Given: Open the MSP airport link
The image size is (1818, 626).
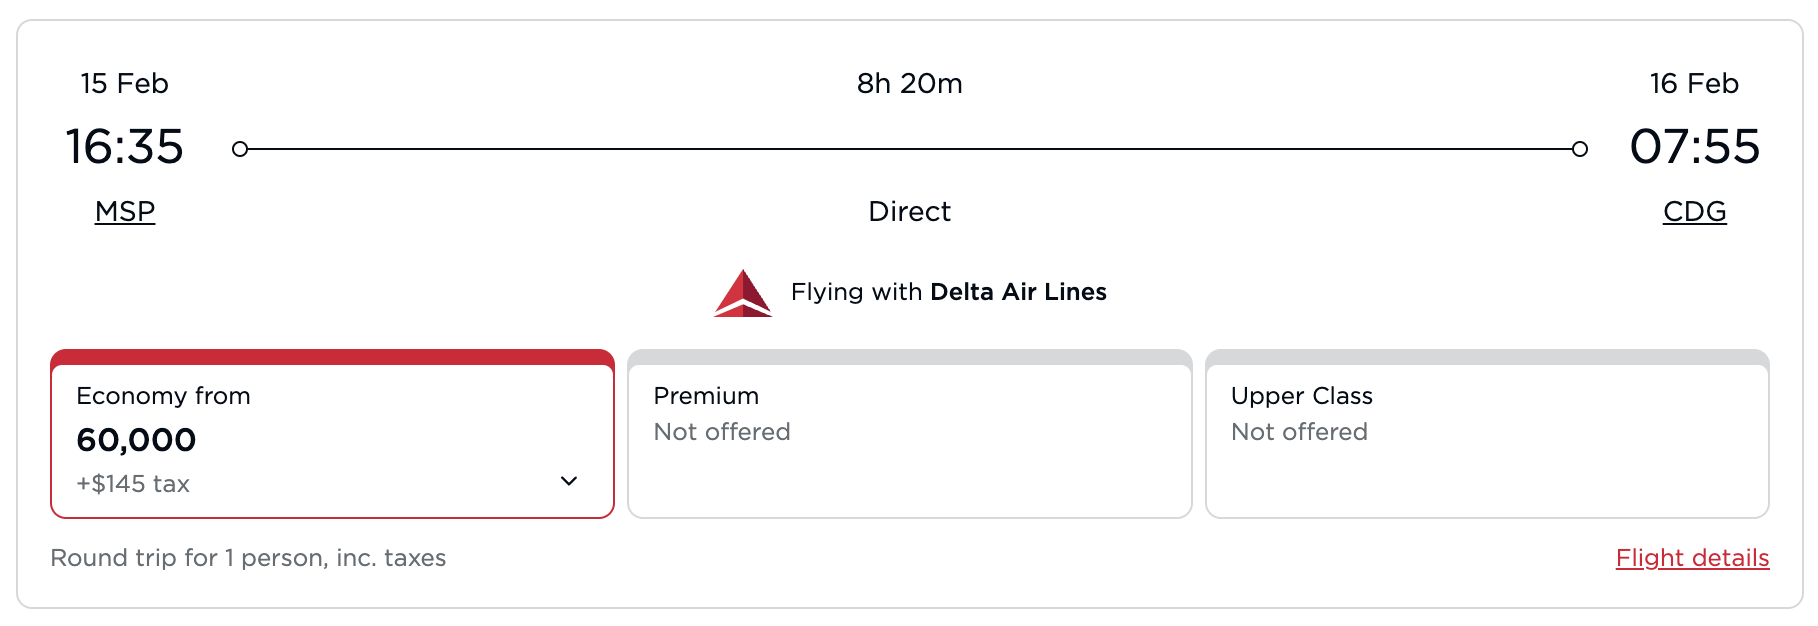Looking at the screenshot, I should (124, 211).
